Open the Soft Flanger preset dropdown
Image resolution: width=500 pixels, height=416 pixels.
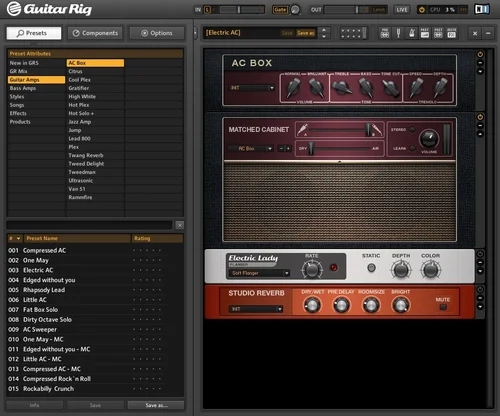(259, 273)
